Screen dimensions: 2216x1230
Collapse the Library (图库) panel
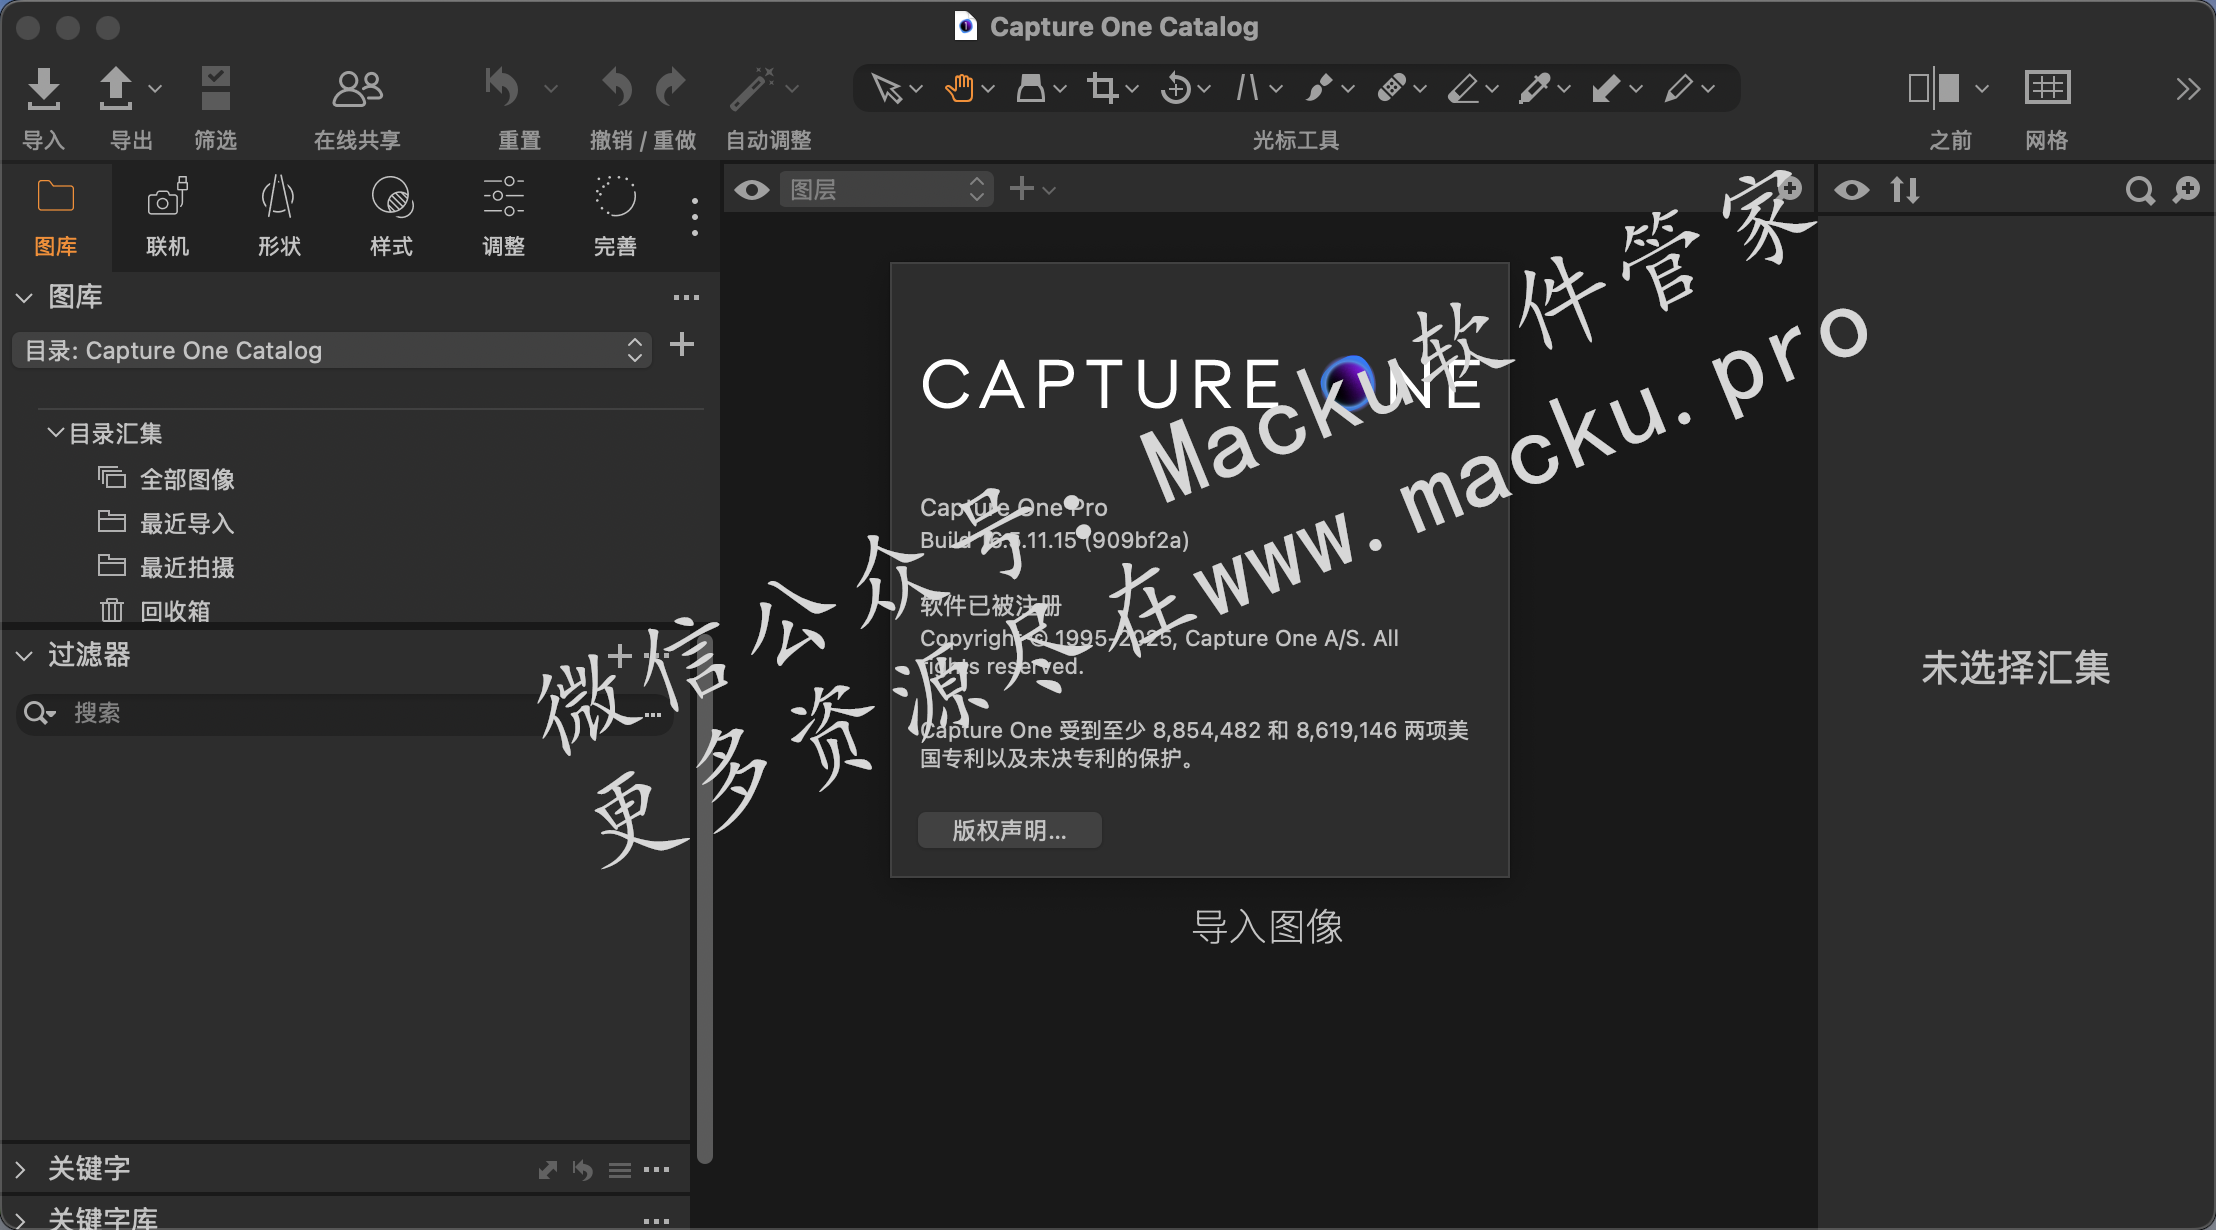click(x=24, y=298)
